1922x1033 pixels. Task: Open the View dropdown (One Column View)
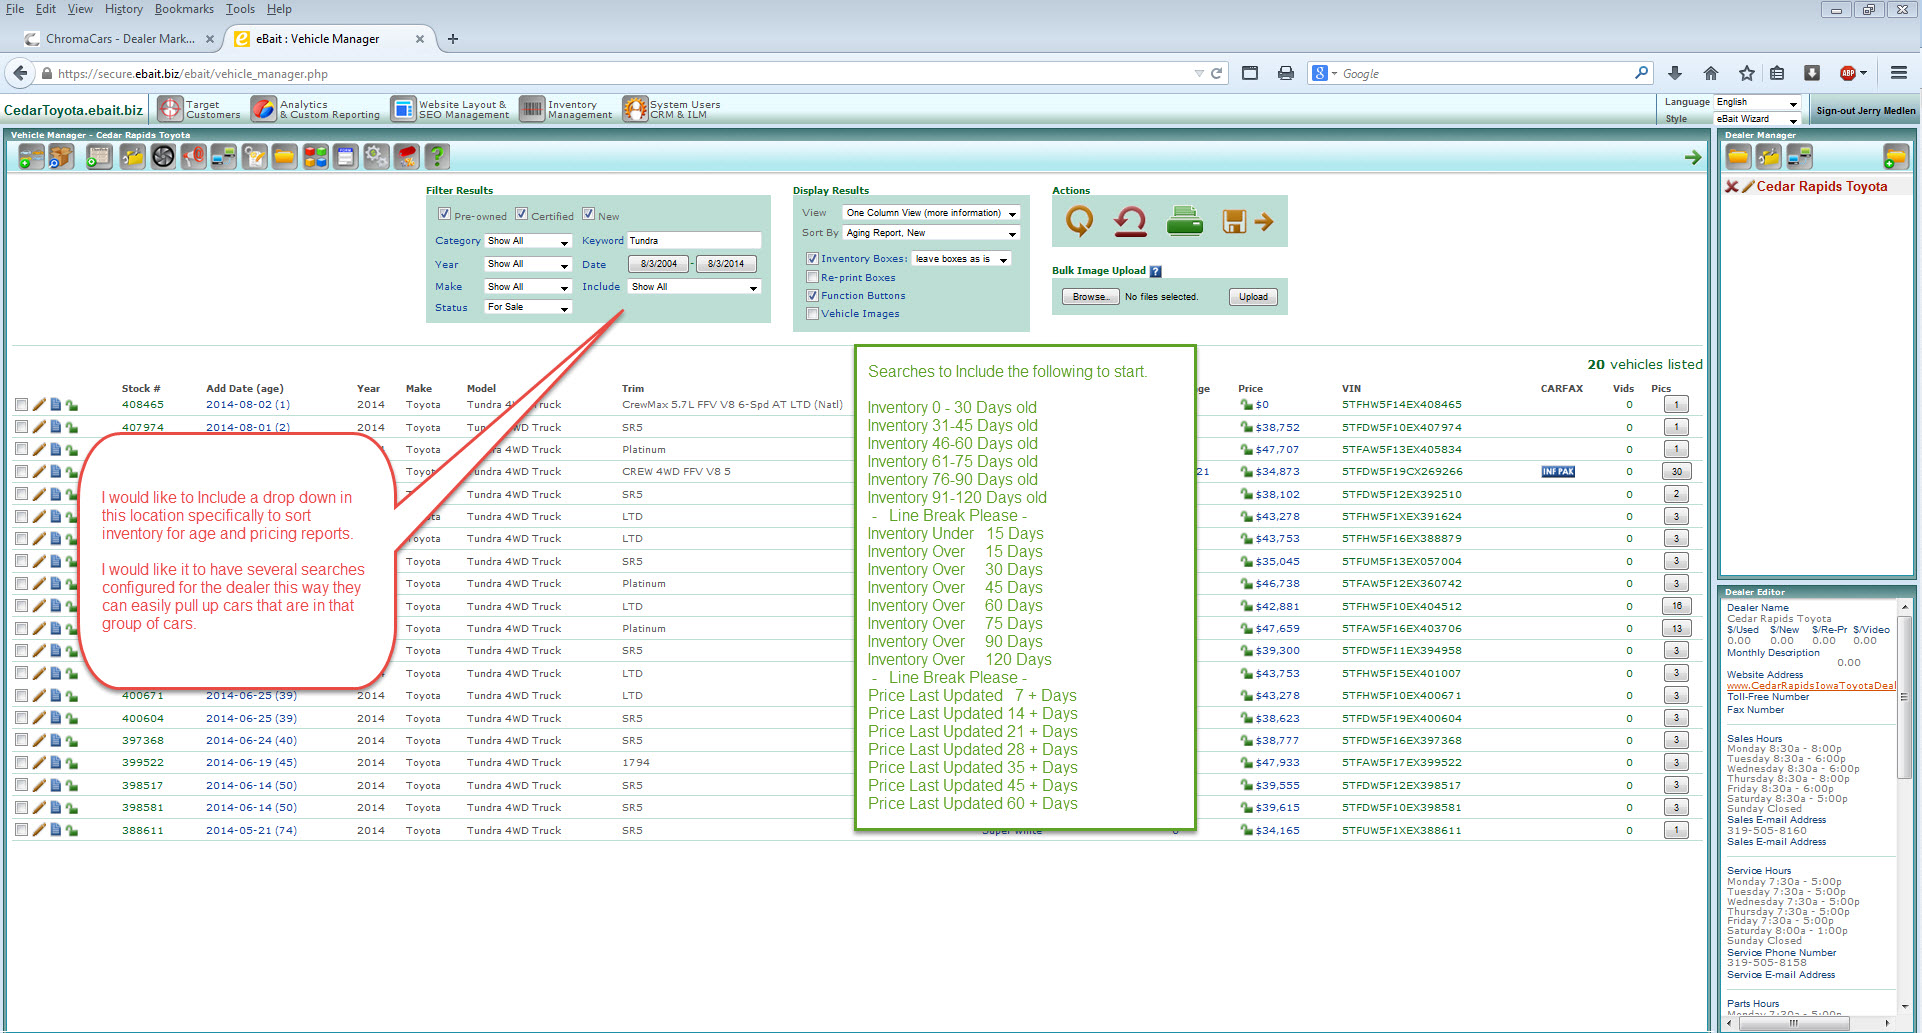931,213
